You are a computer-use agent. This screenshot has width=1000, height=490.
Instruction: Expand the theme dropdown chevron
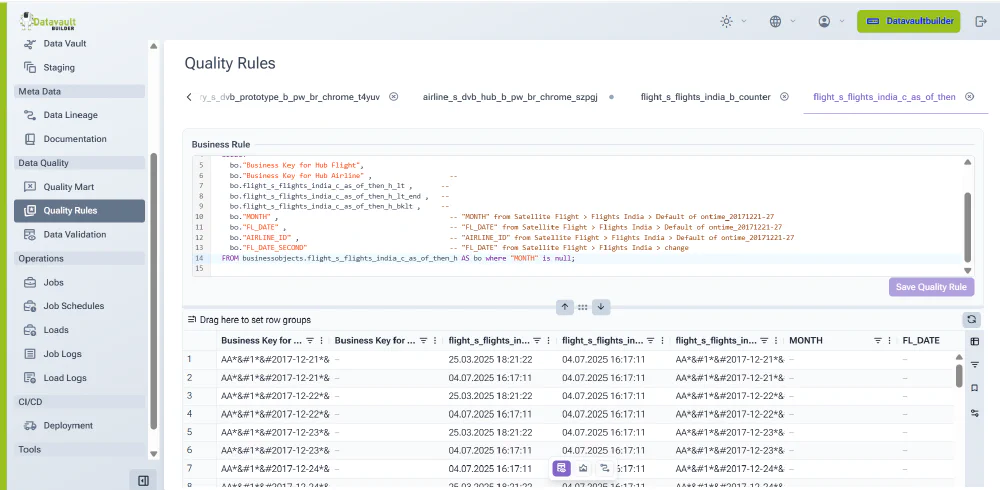[x=744, y=21]
